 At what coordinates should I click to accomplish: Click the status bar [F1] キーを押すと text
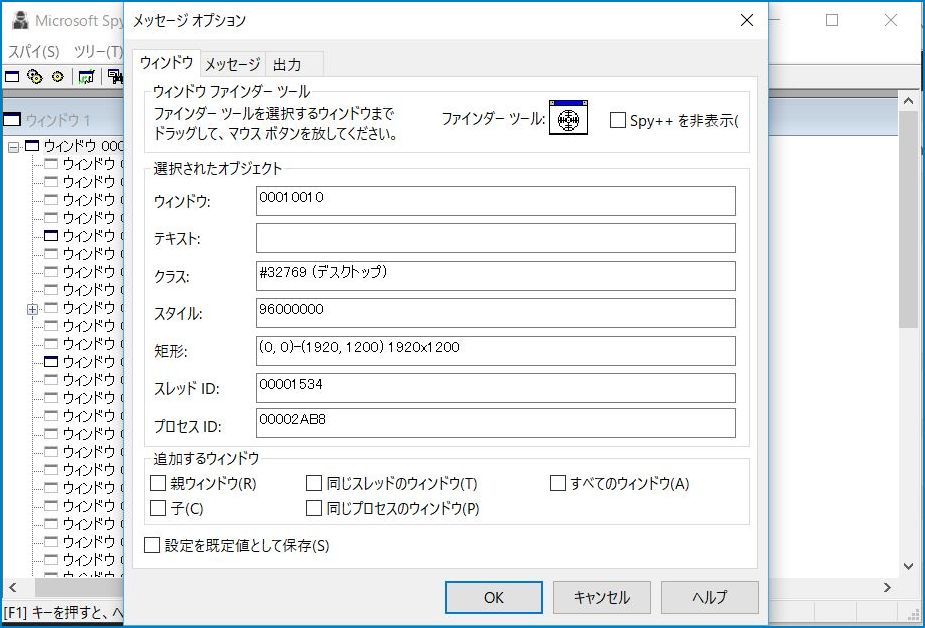point(64,613)
